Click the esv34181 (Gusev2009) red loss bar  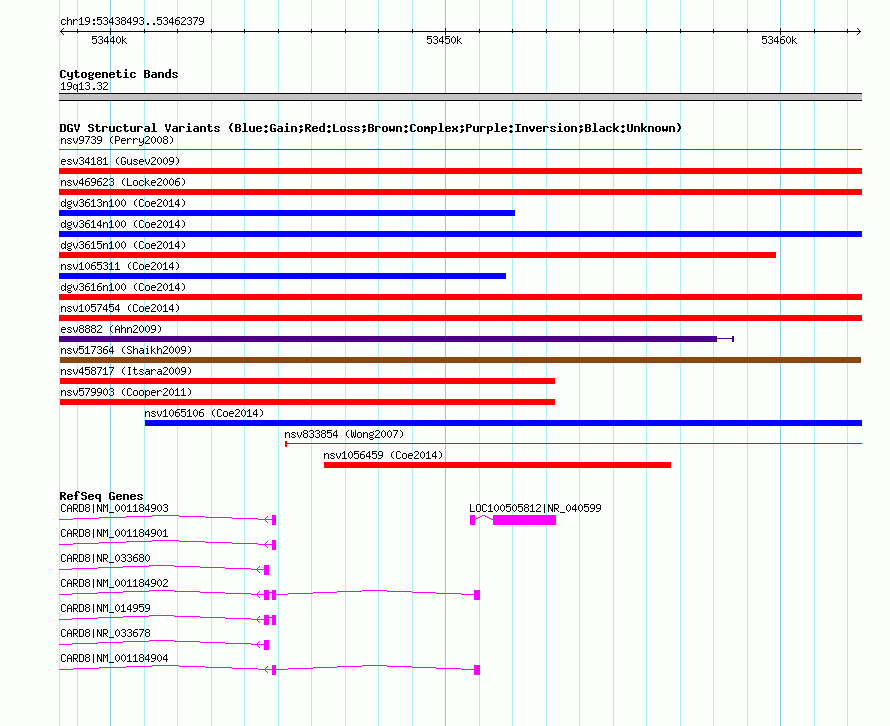(x=460, y=171)
